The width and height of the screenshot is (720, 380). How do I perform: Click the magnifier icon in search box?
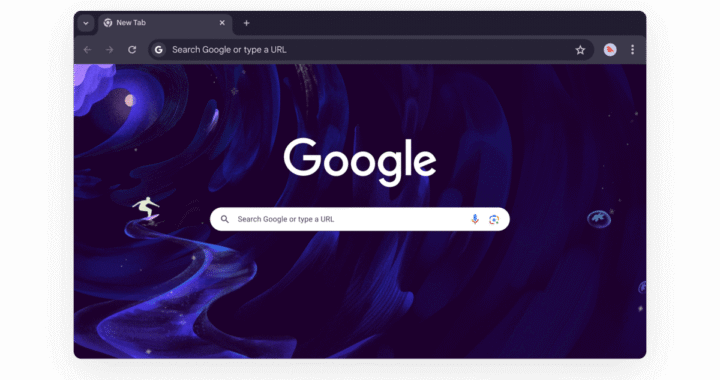(225, 219)
